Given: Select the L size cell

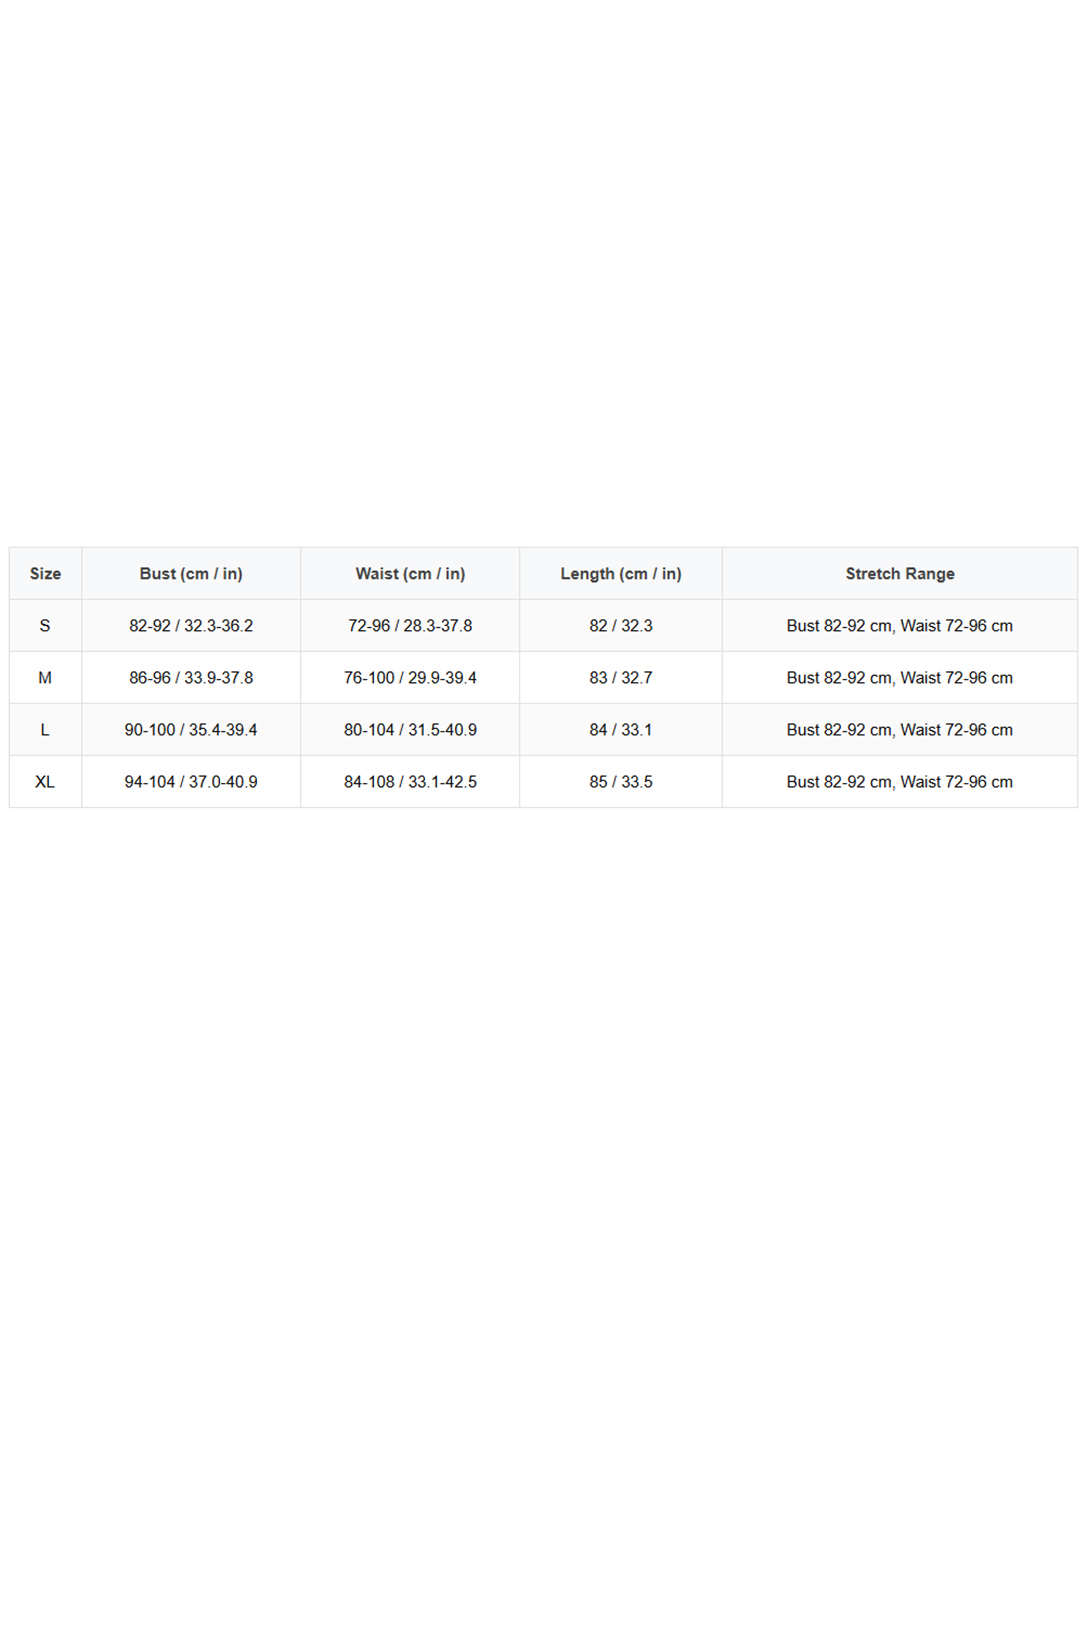Looking at the screenshot, I should click(45, 729).
